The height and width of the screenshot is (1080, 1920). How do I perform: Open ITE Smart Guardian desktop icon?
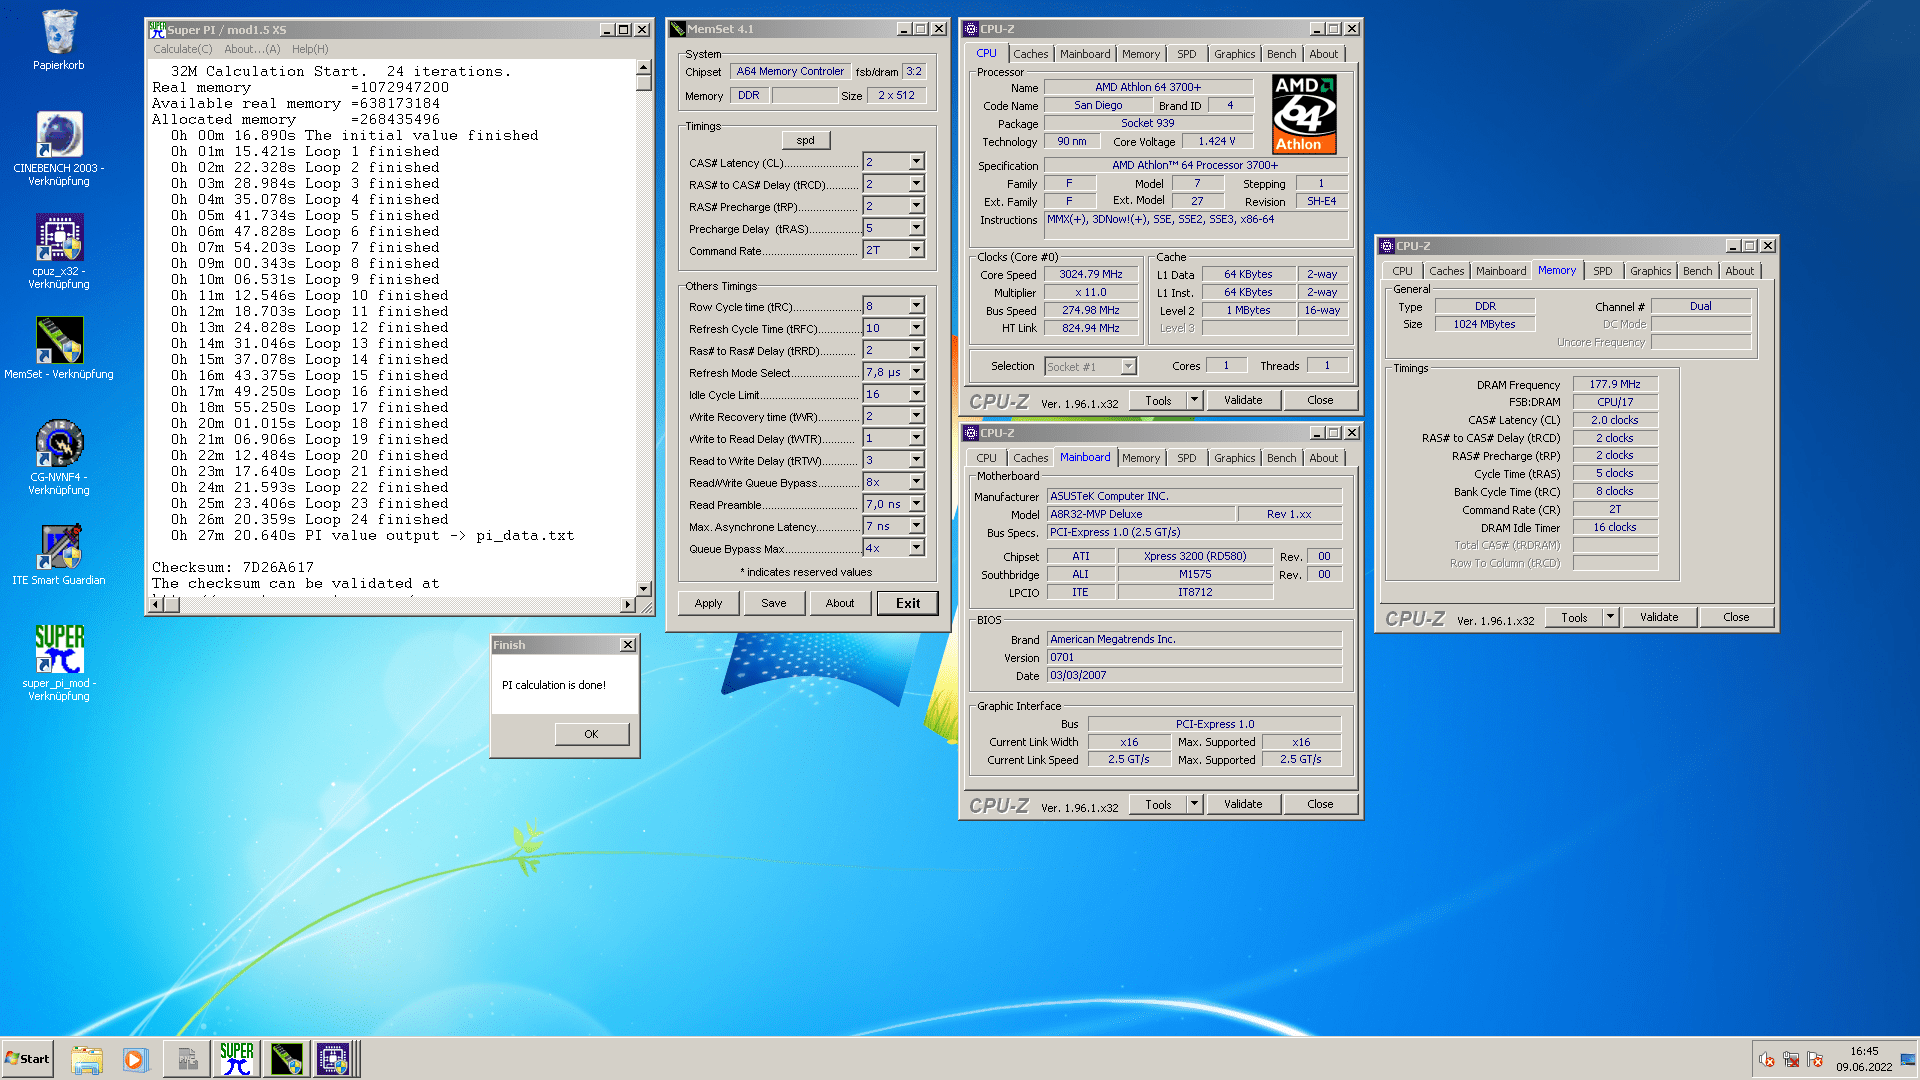coord(59,554)
